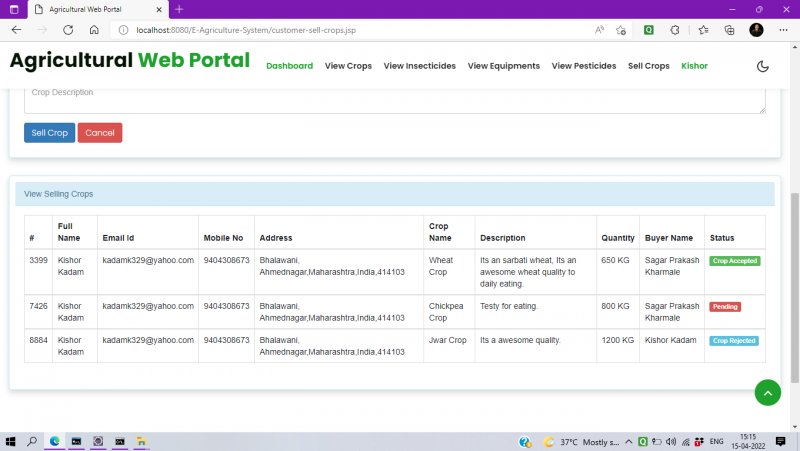Click the Crop Rejected status badge

tap(734, 341)
